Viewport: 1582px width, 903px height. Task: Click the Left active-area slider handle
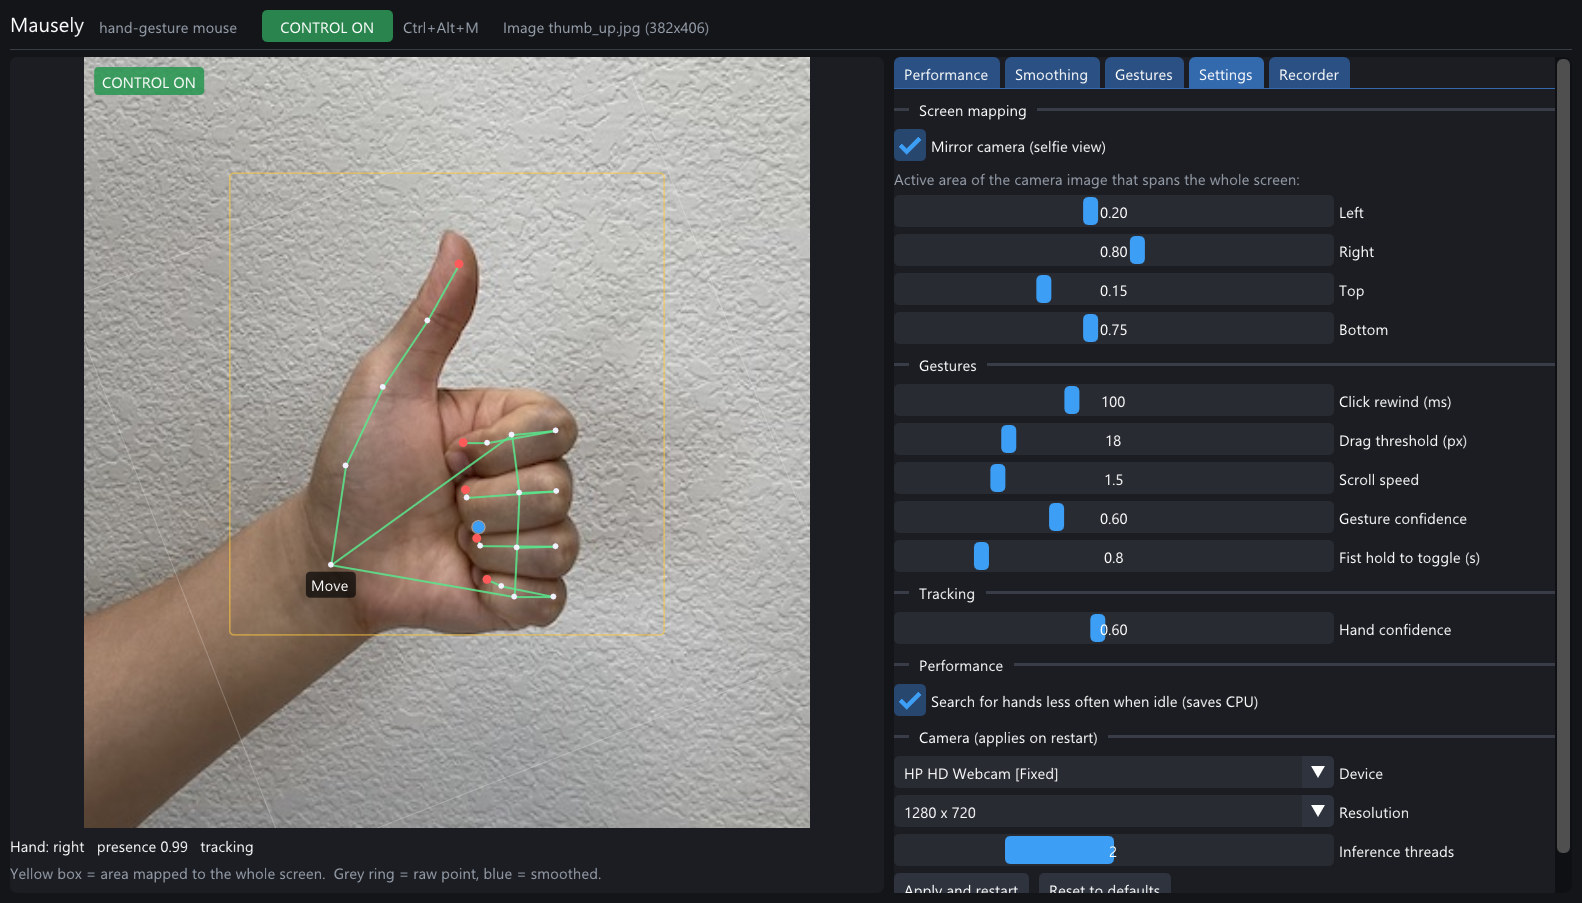[x=1090, y=212]
